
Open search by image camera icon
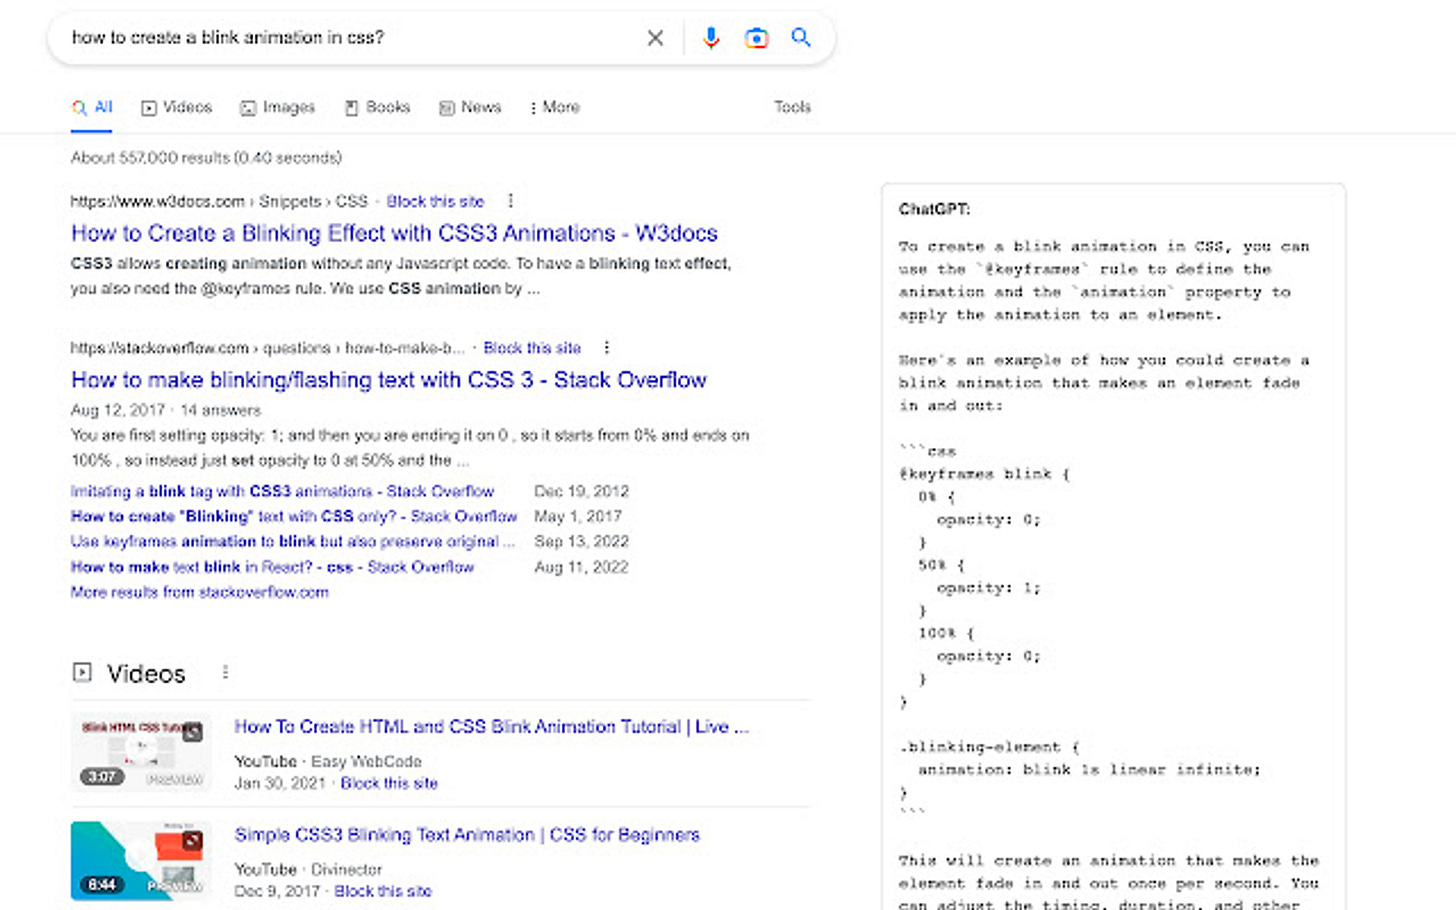coord(756,38)
